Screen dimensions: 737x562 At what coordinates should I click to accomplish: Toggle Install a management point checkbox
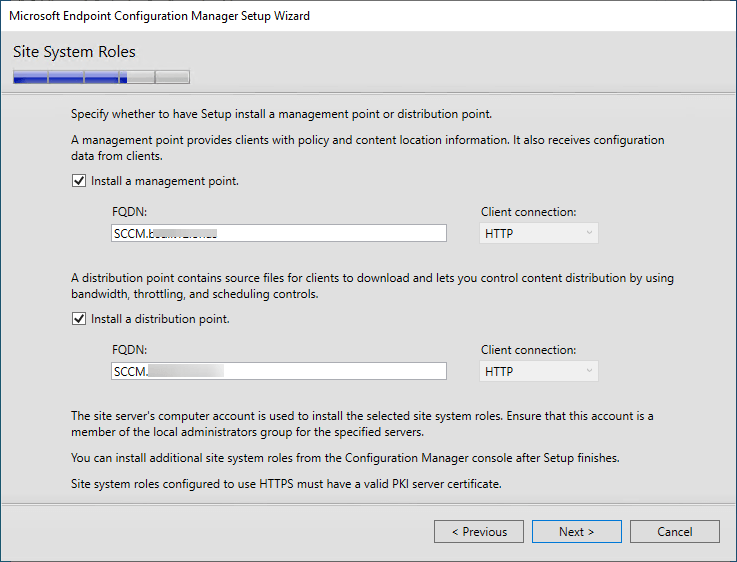(x=79, y=181)
